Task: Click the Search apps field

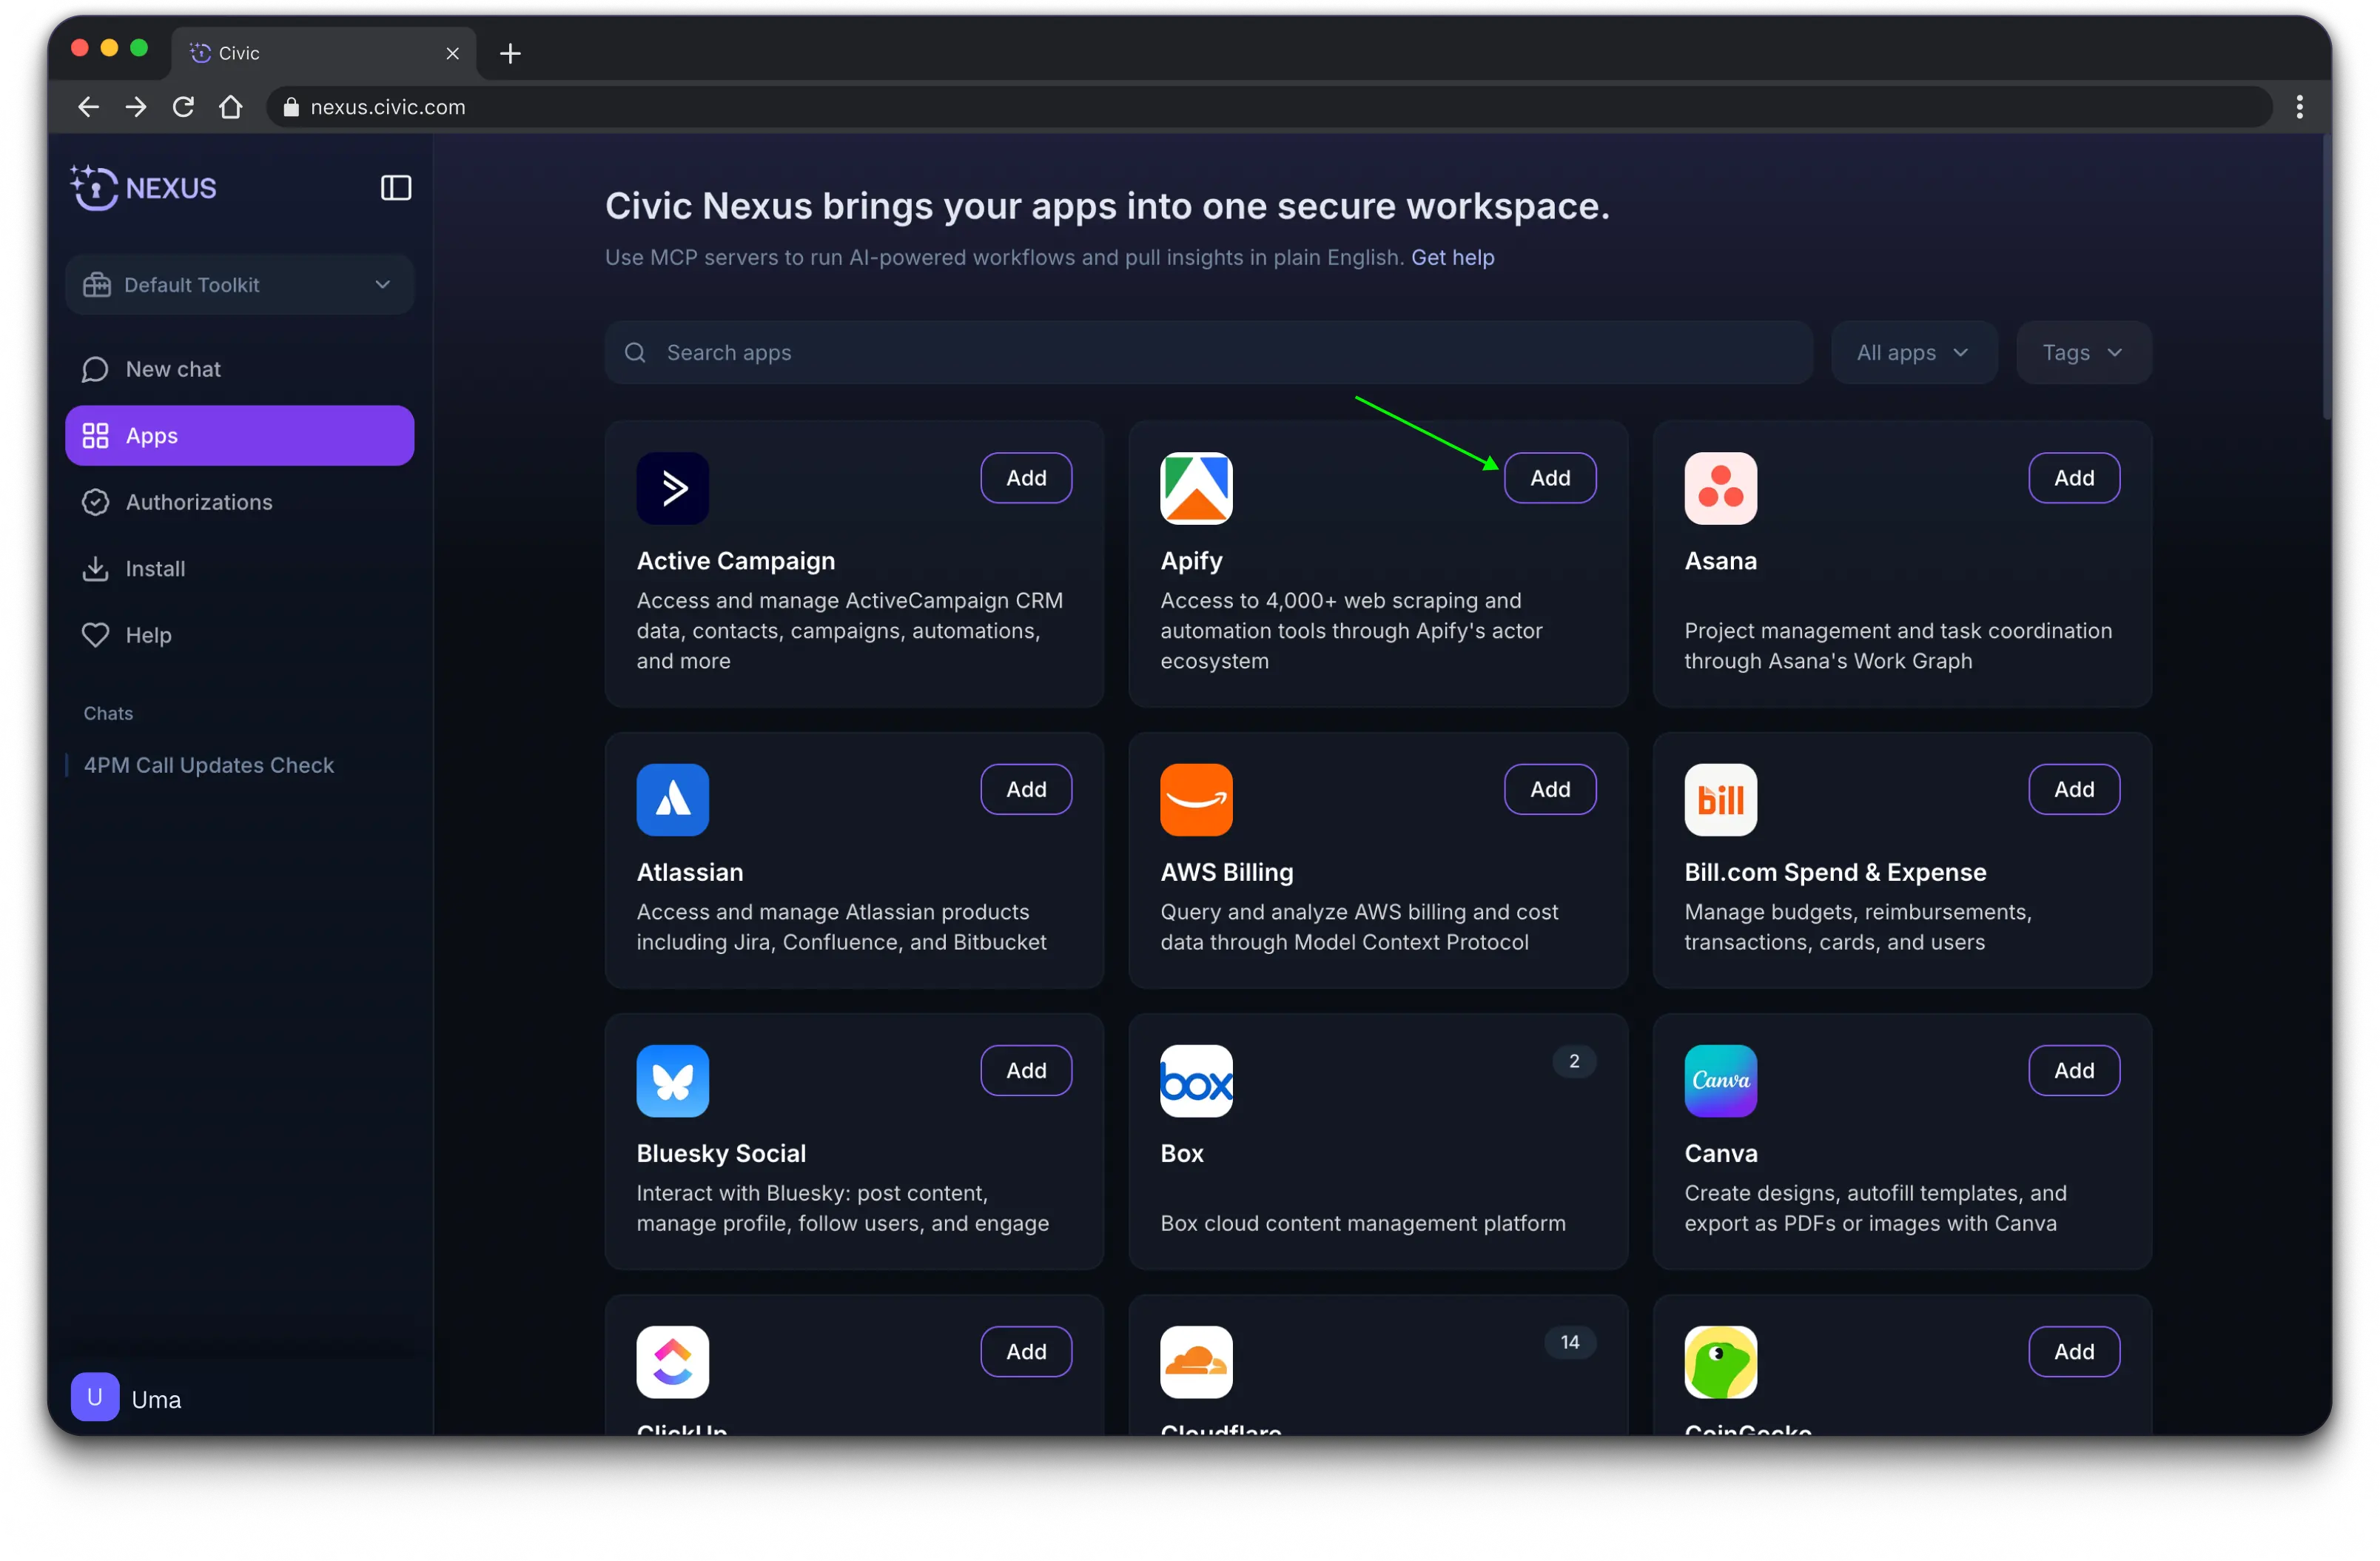Action: [x=1207, y=353]
